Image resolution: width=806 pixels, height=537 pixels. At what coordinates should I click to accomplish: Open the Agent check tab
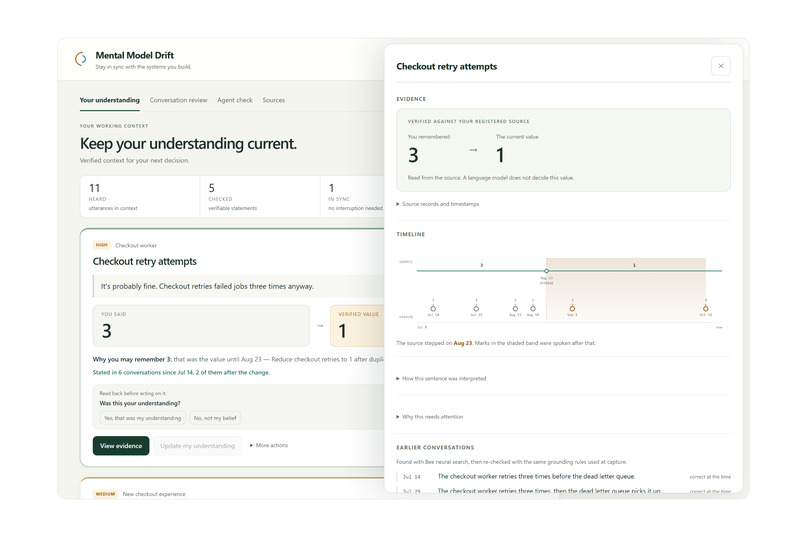(235, 100)
